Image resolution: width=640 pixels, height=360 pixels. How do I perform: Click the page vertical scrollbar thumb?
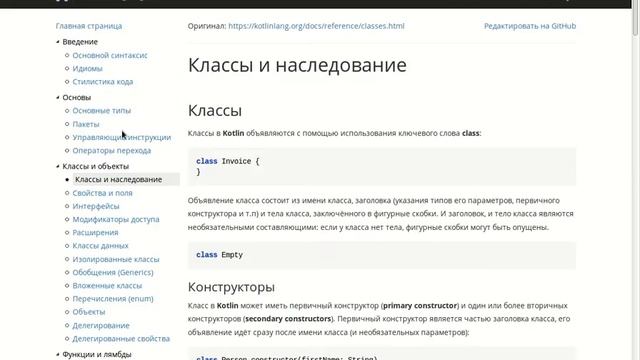pyautogui.click(x=636, y=18)
